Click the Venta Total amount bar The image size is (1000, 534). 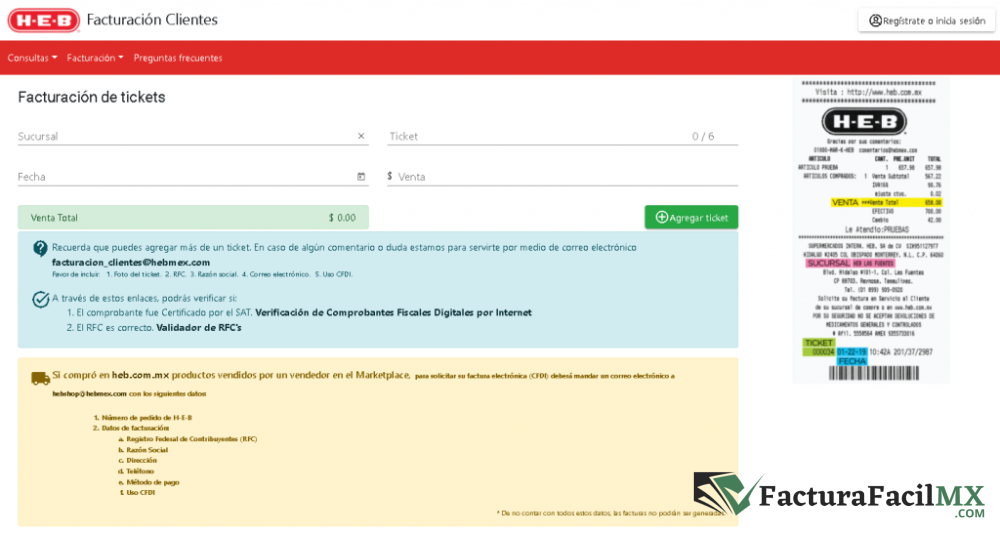(193, 218)
